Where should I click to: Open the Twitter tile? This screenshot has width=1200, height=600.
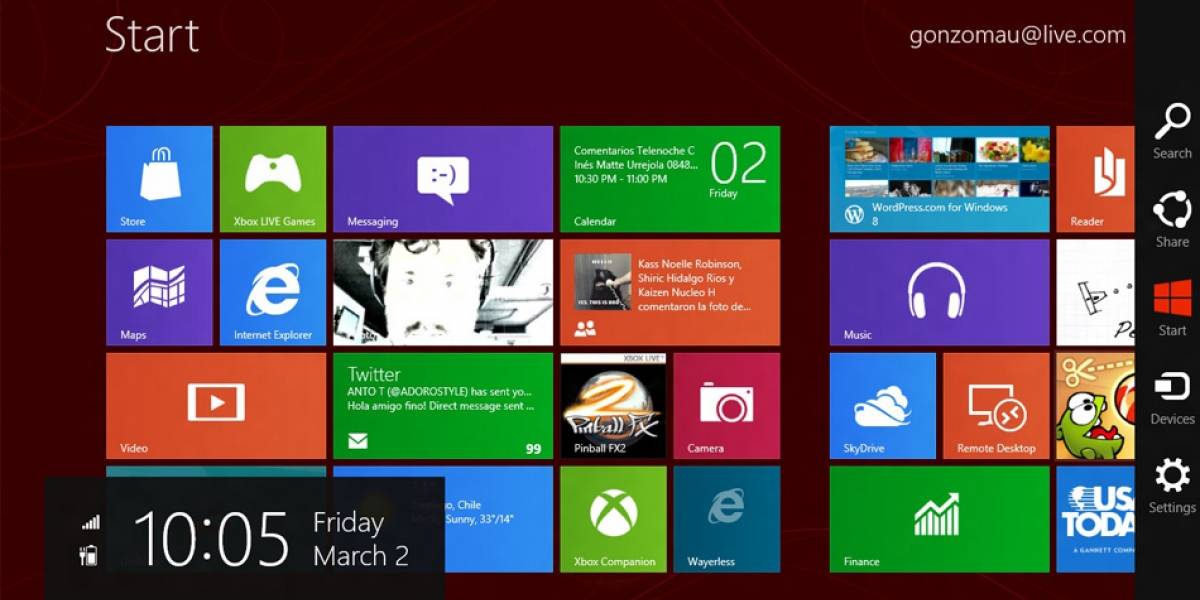coord(443,406)
